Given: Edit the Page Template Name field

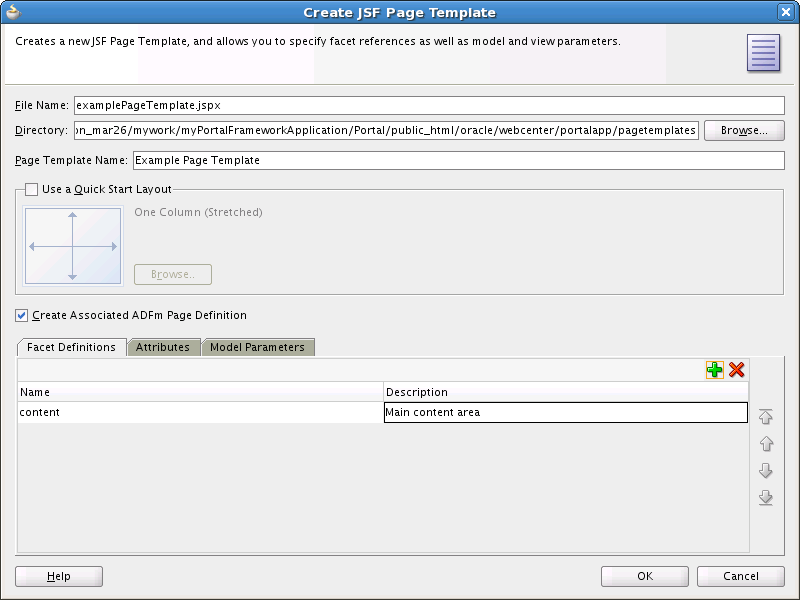Looking at the screenshot, I should 459,160.
